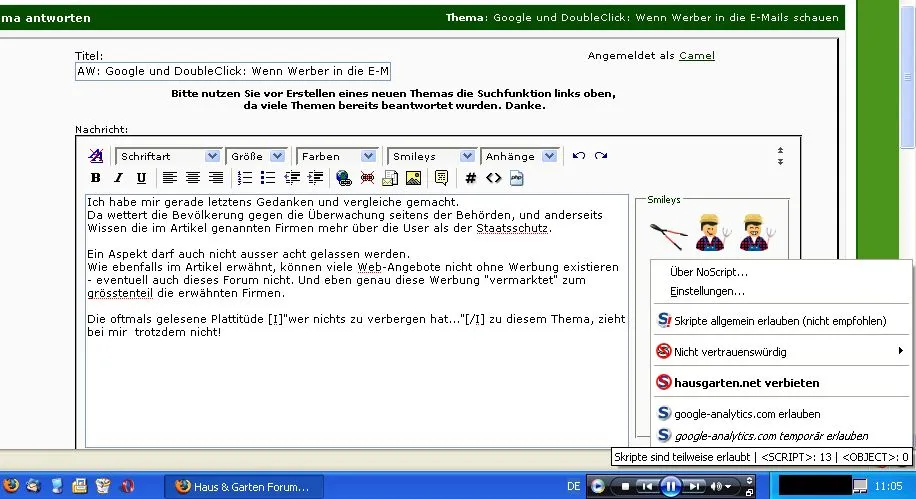Insert an ordered numbered list

click(245, 178)
